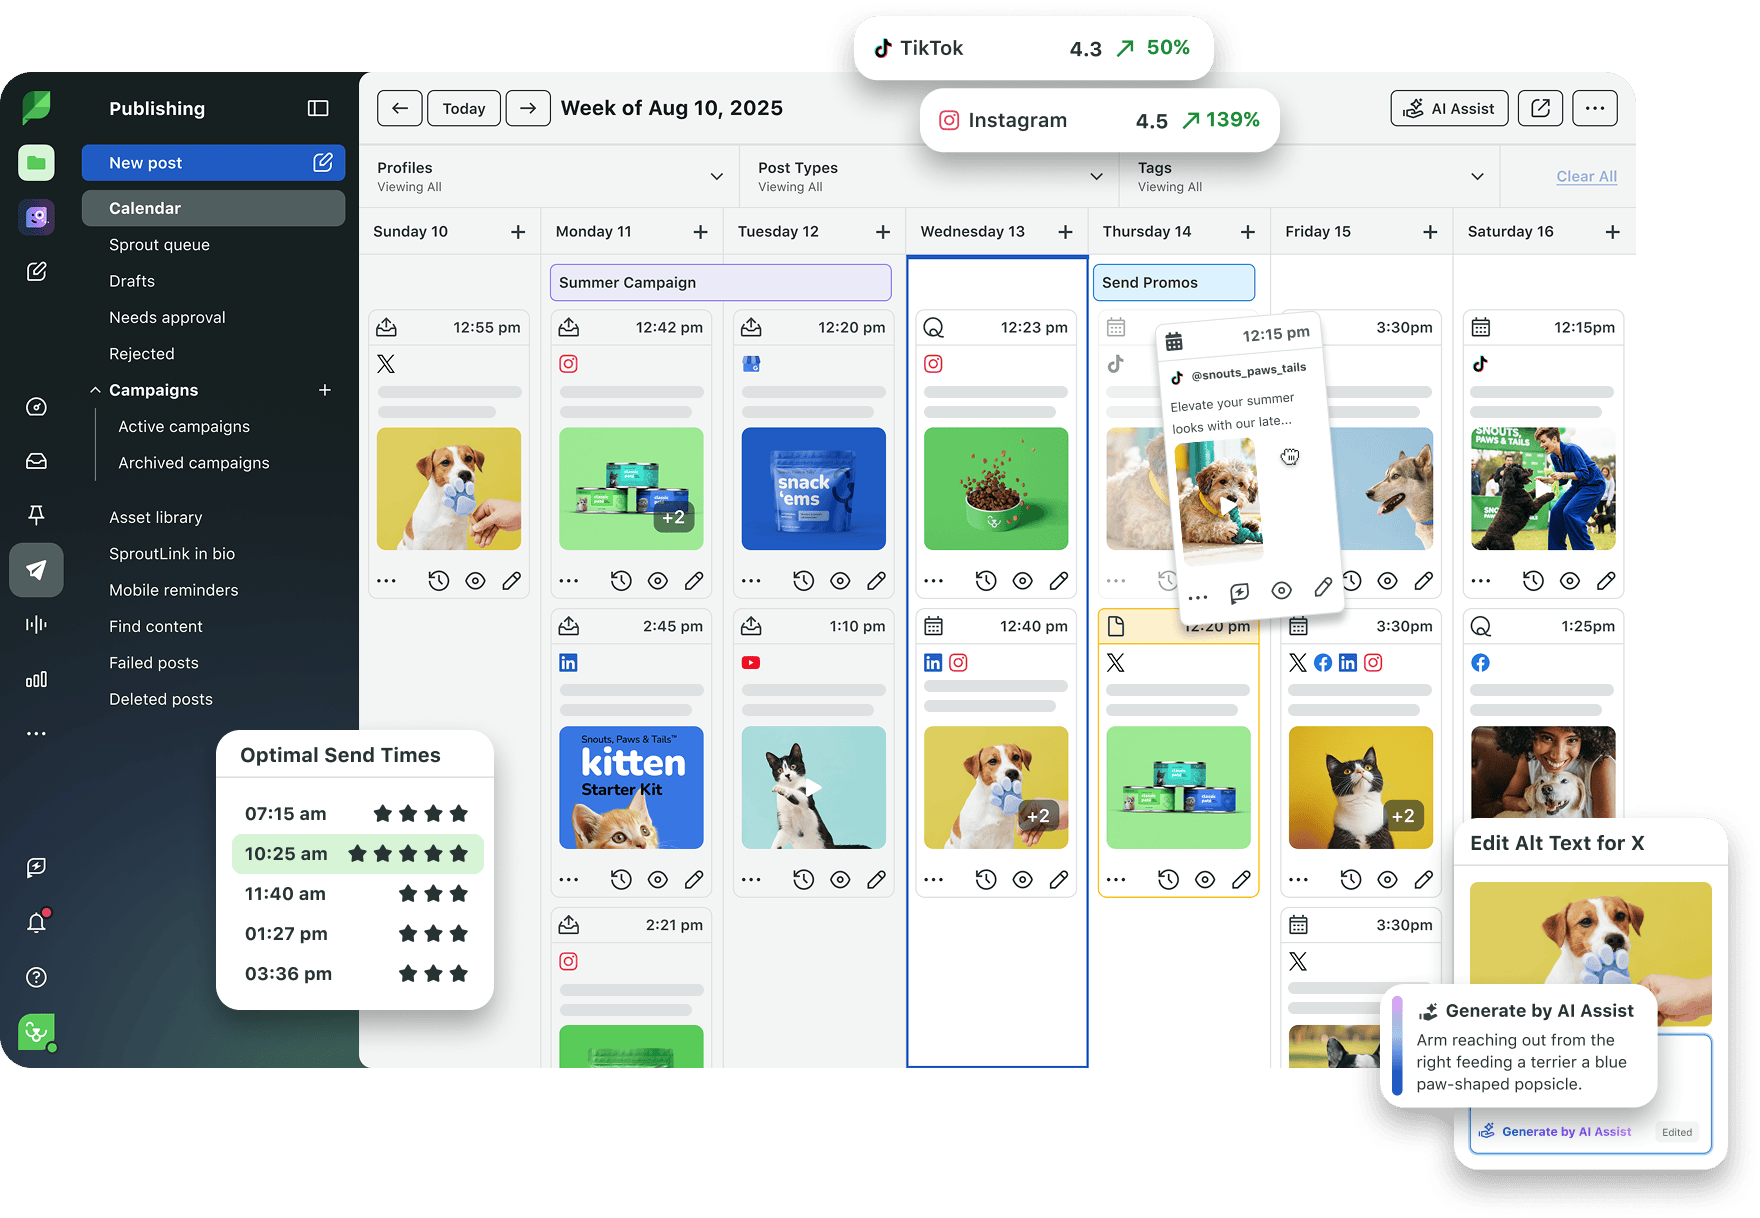
Task: Open ellipsis menu on Tuesday 12:20 pm post
Action: click(x=751, y=581)
